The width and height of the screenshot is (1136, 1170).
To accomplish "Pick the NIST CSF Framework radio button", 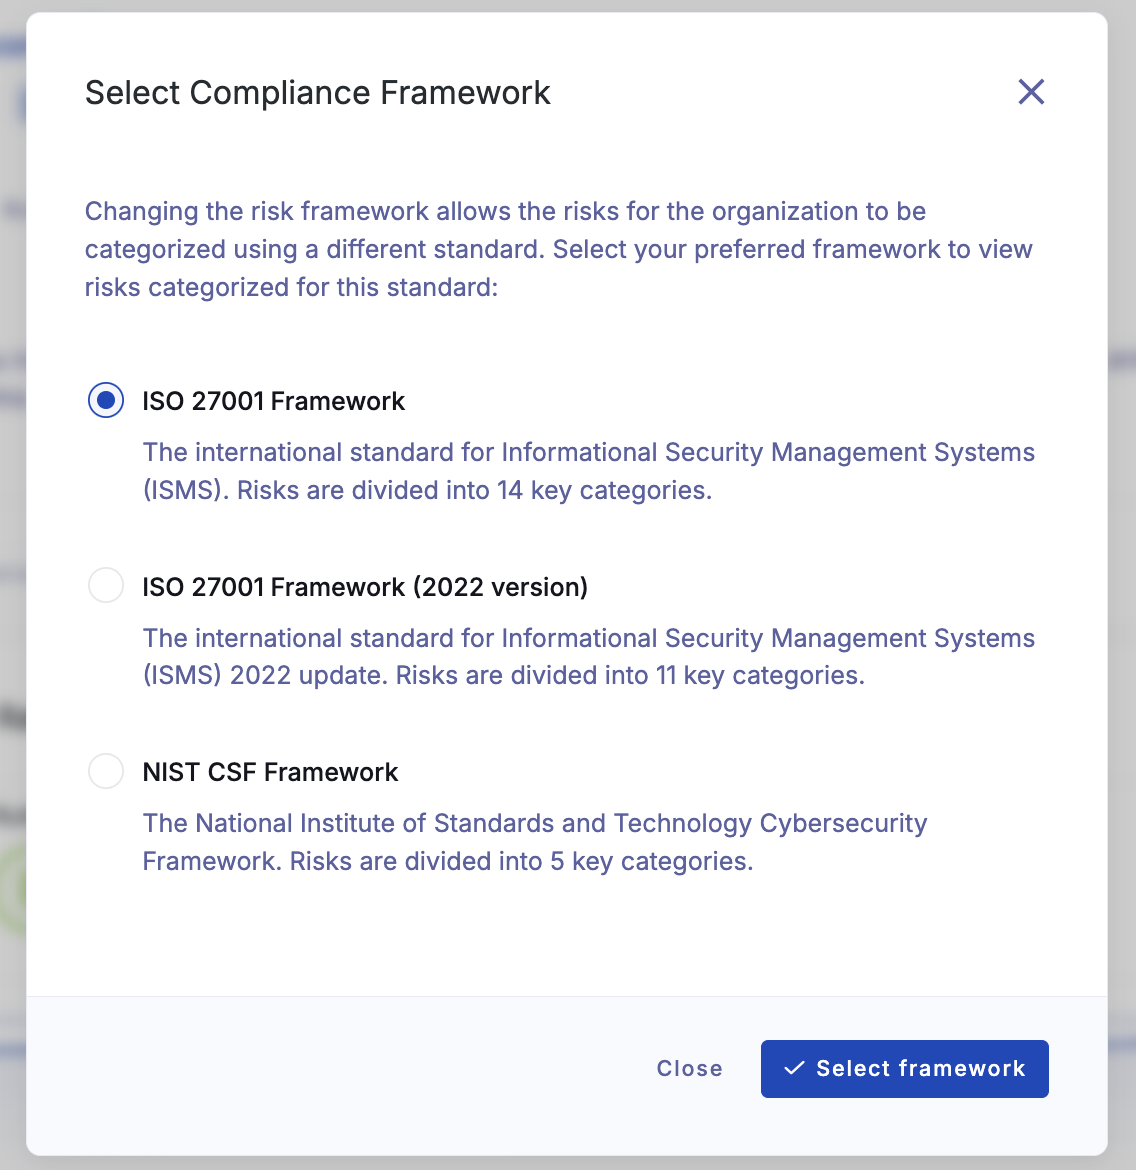I will 106,771.
